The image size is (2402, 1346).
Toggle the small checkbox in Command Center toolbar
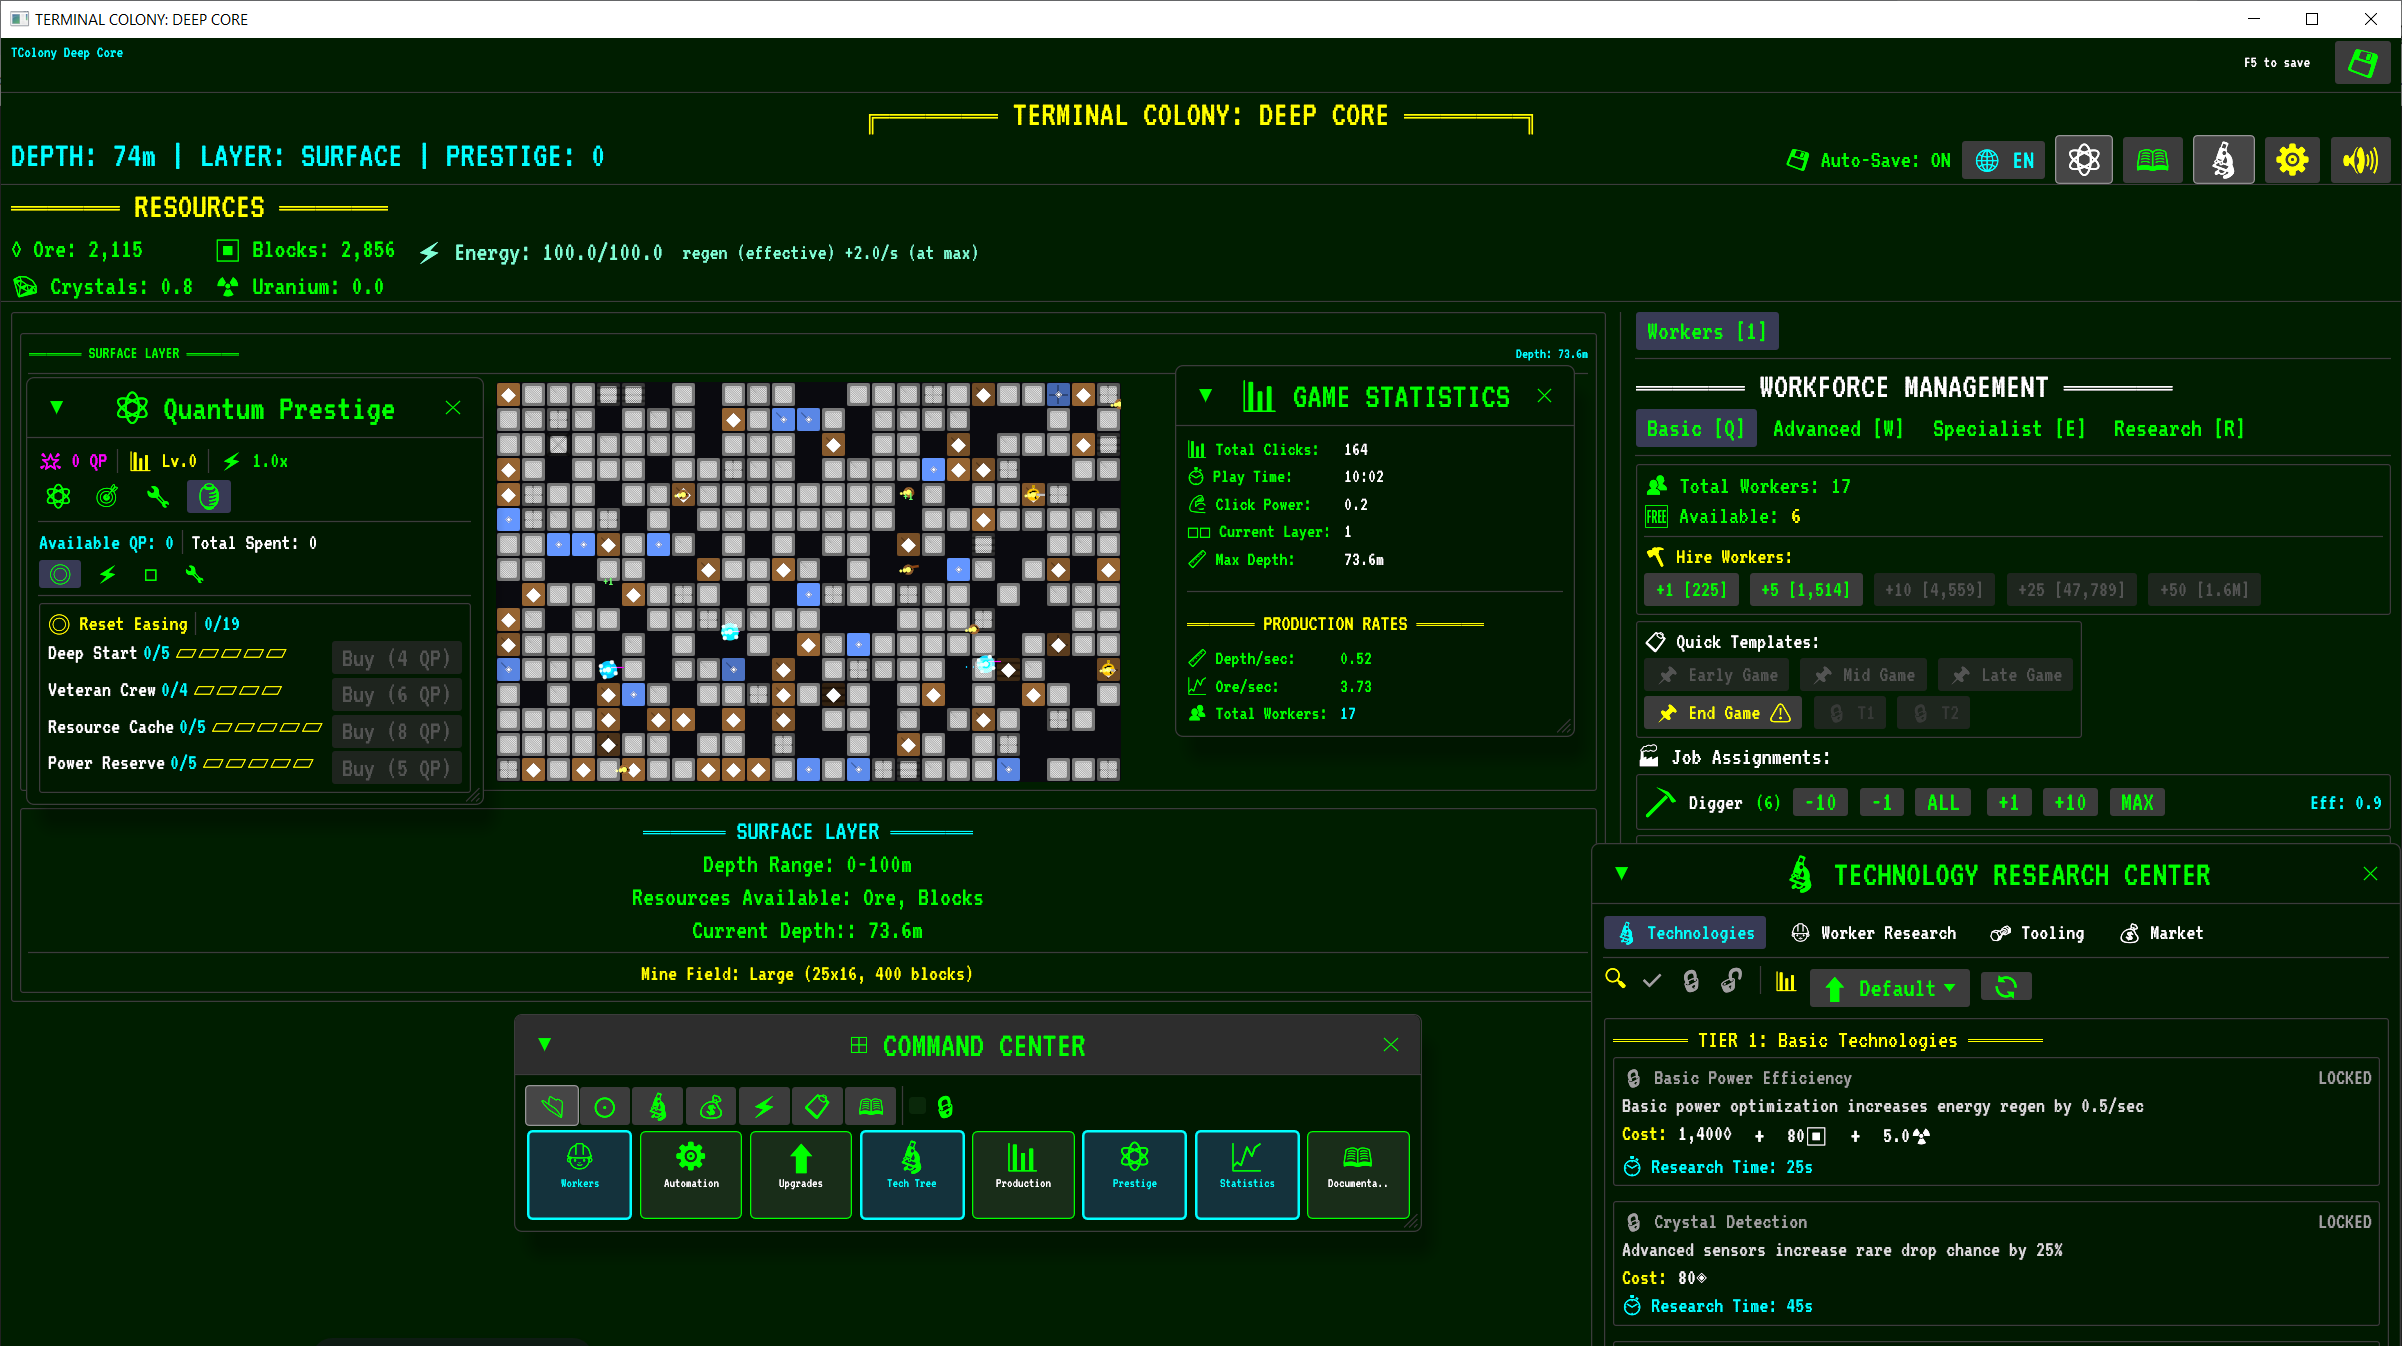917,1106
